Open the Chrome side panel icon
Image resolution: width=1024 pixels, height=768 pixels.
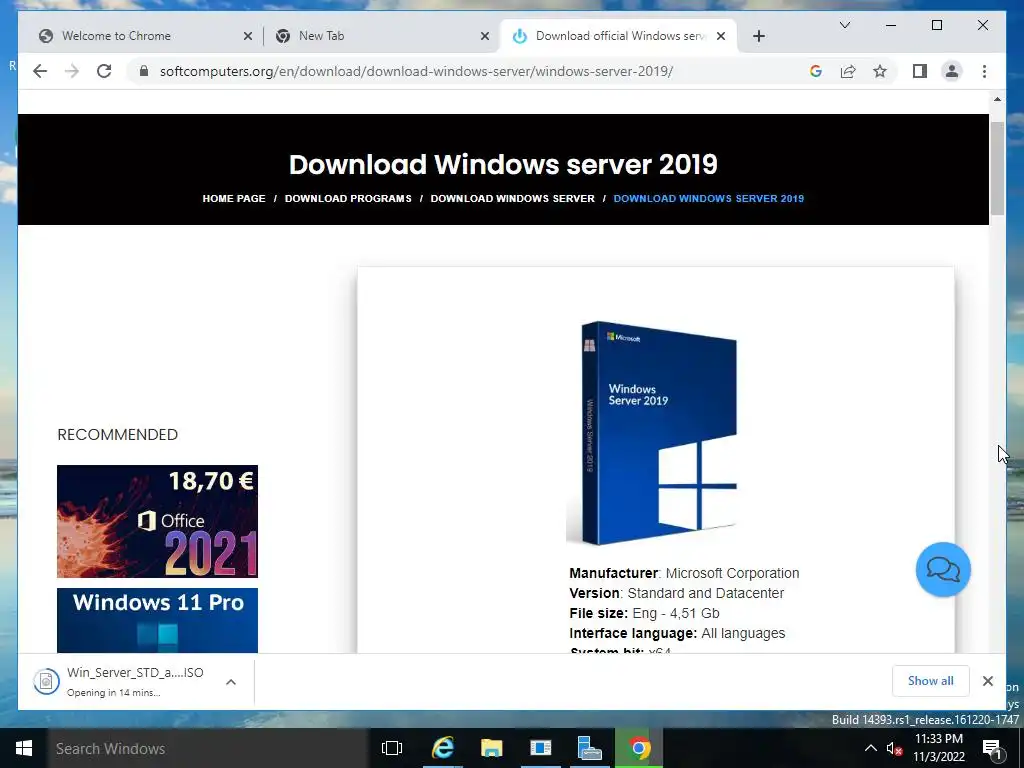[920, 71]
